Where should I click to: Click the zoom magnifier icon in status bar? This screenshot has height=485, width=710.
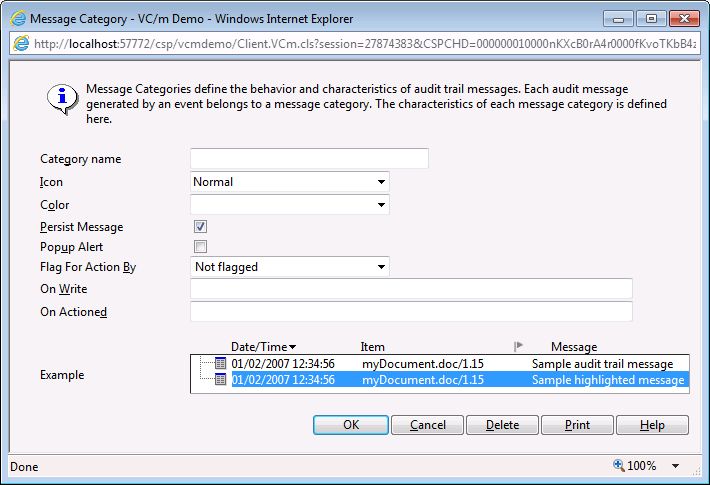coord(620,466)
